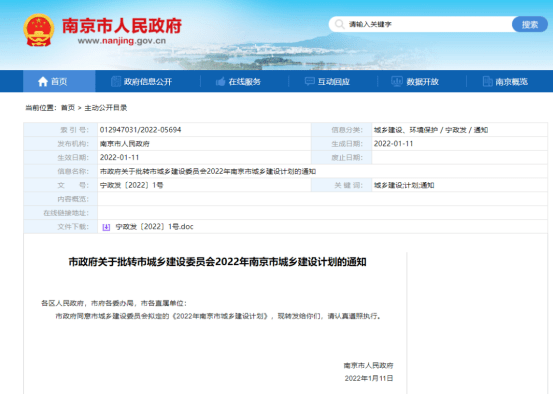Click the 索引号 label cell
This screenshot has height=395, width=553.
[x=61, y=130]
